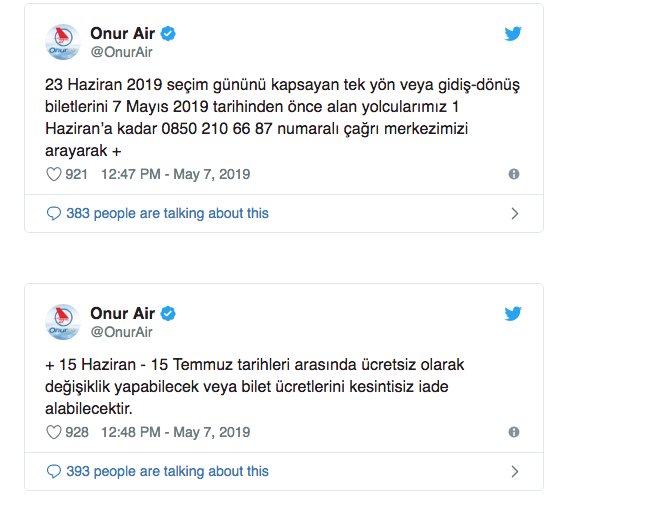
Task: Open Onur Air avatar in second tweet
Action: coord(63,322)
